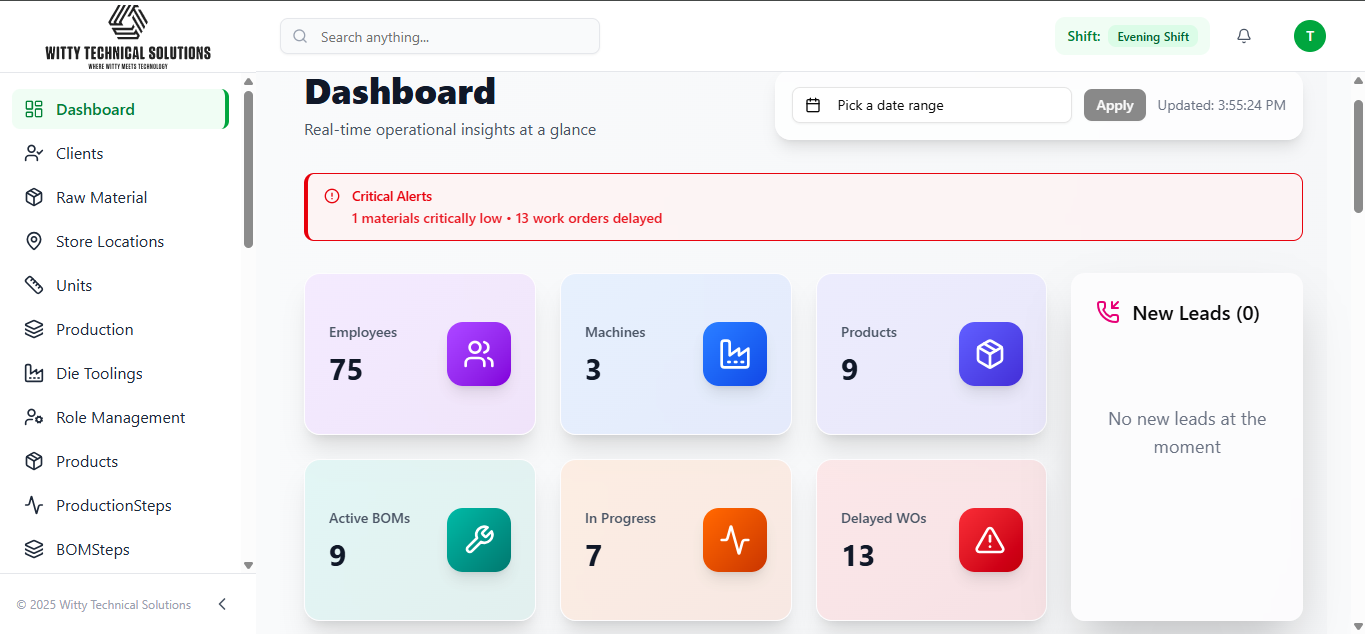1365x634 pixels.
Task: Click the purple Employees card icon
Action: pos(478,354)
